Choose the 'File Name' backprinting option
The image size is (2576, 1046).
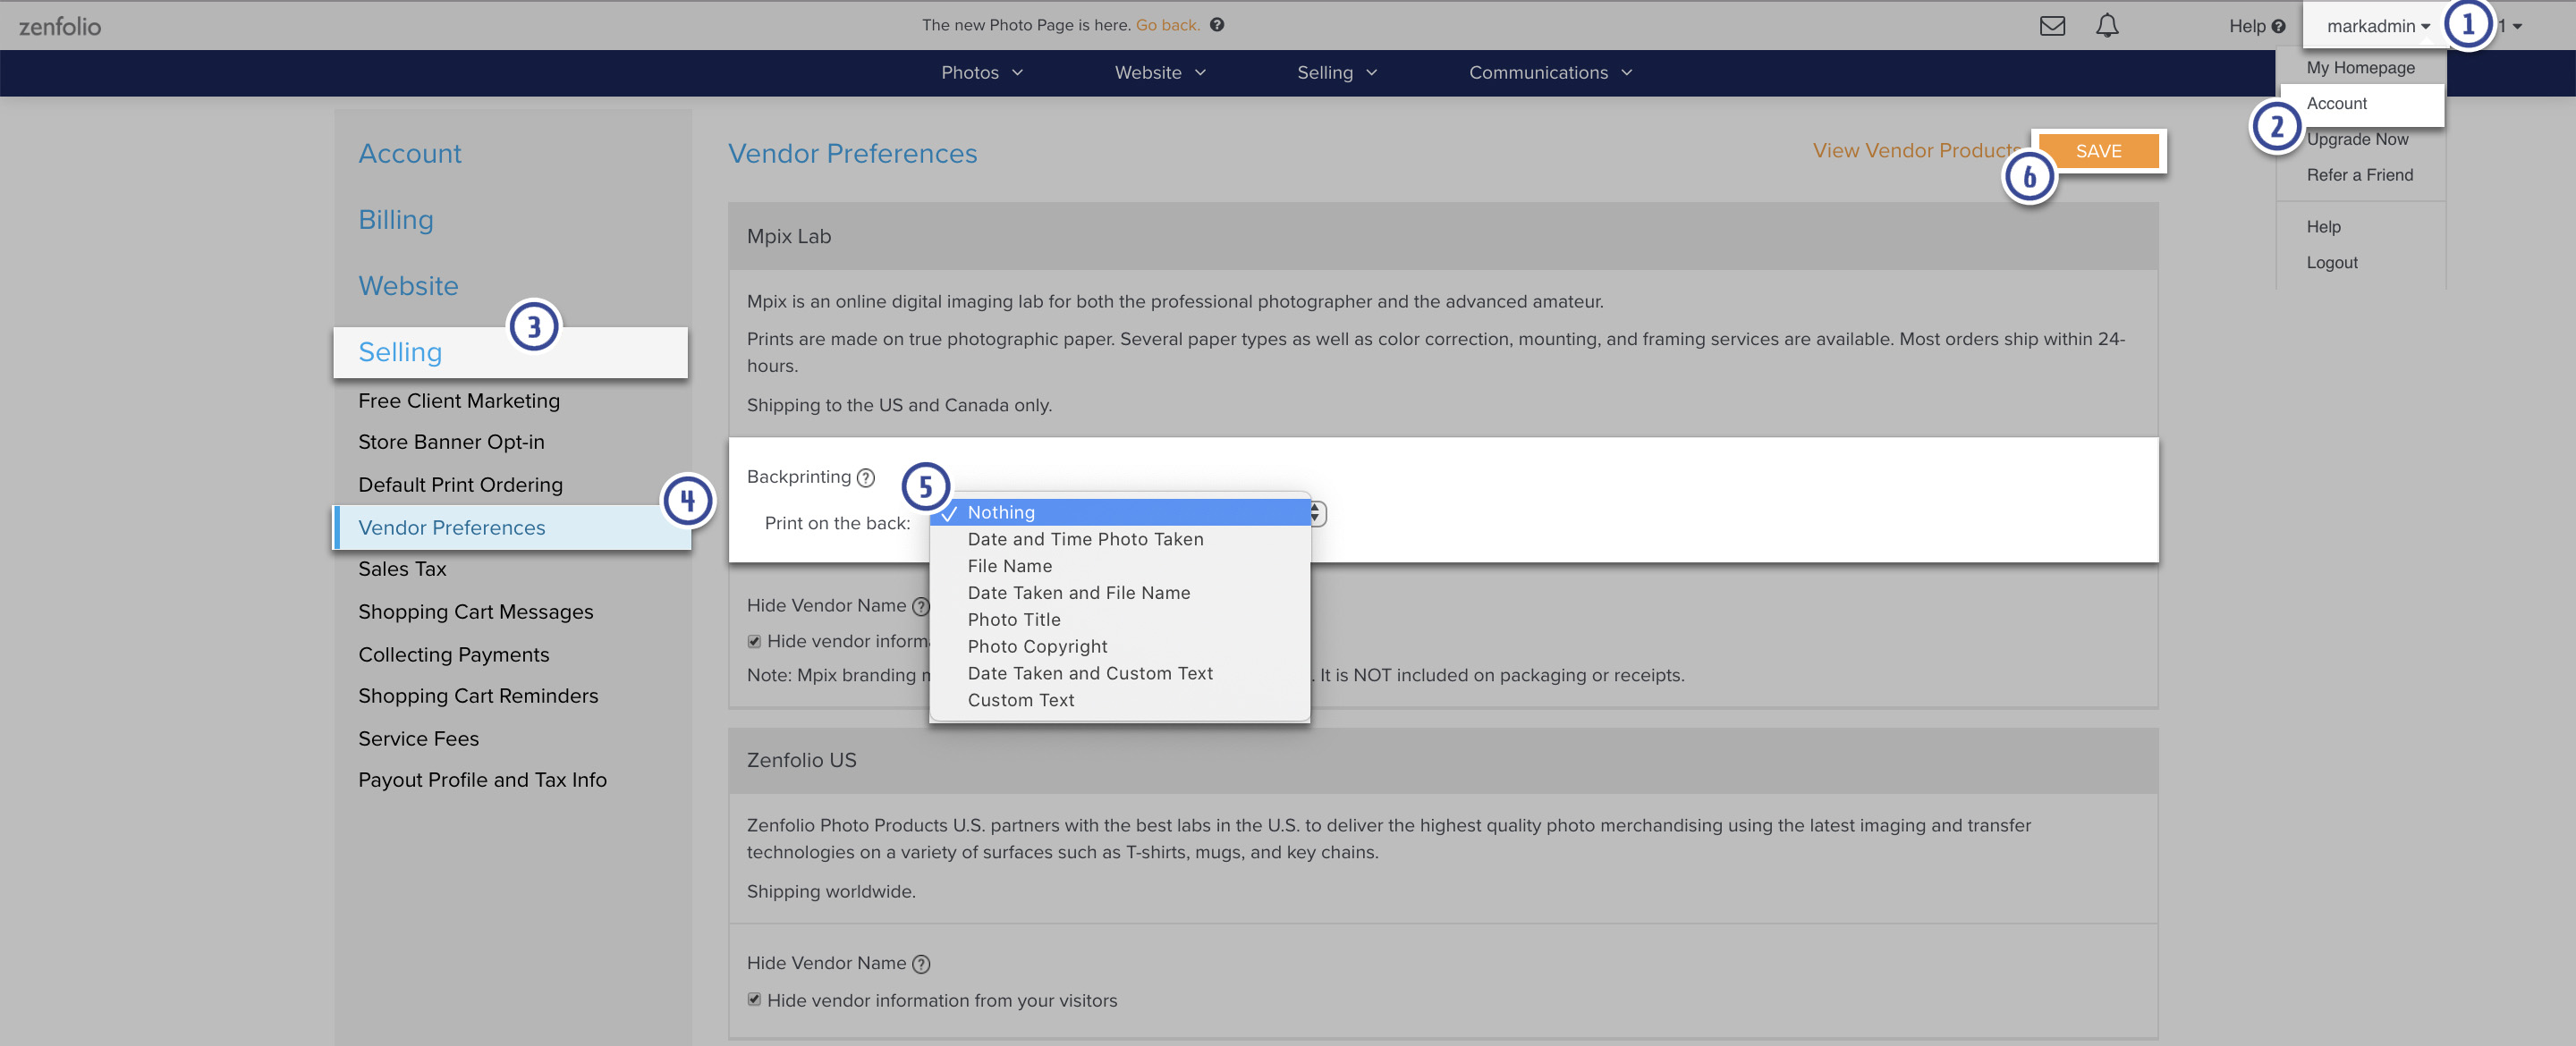(x=1120, y=566)
